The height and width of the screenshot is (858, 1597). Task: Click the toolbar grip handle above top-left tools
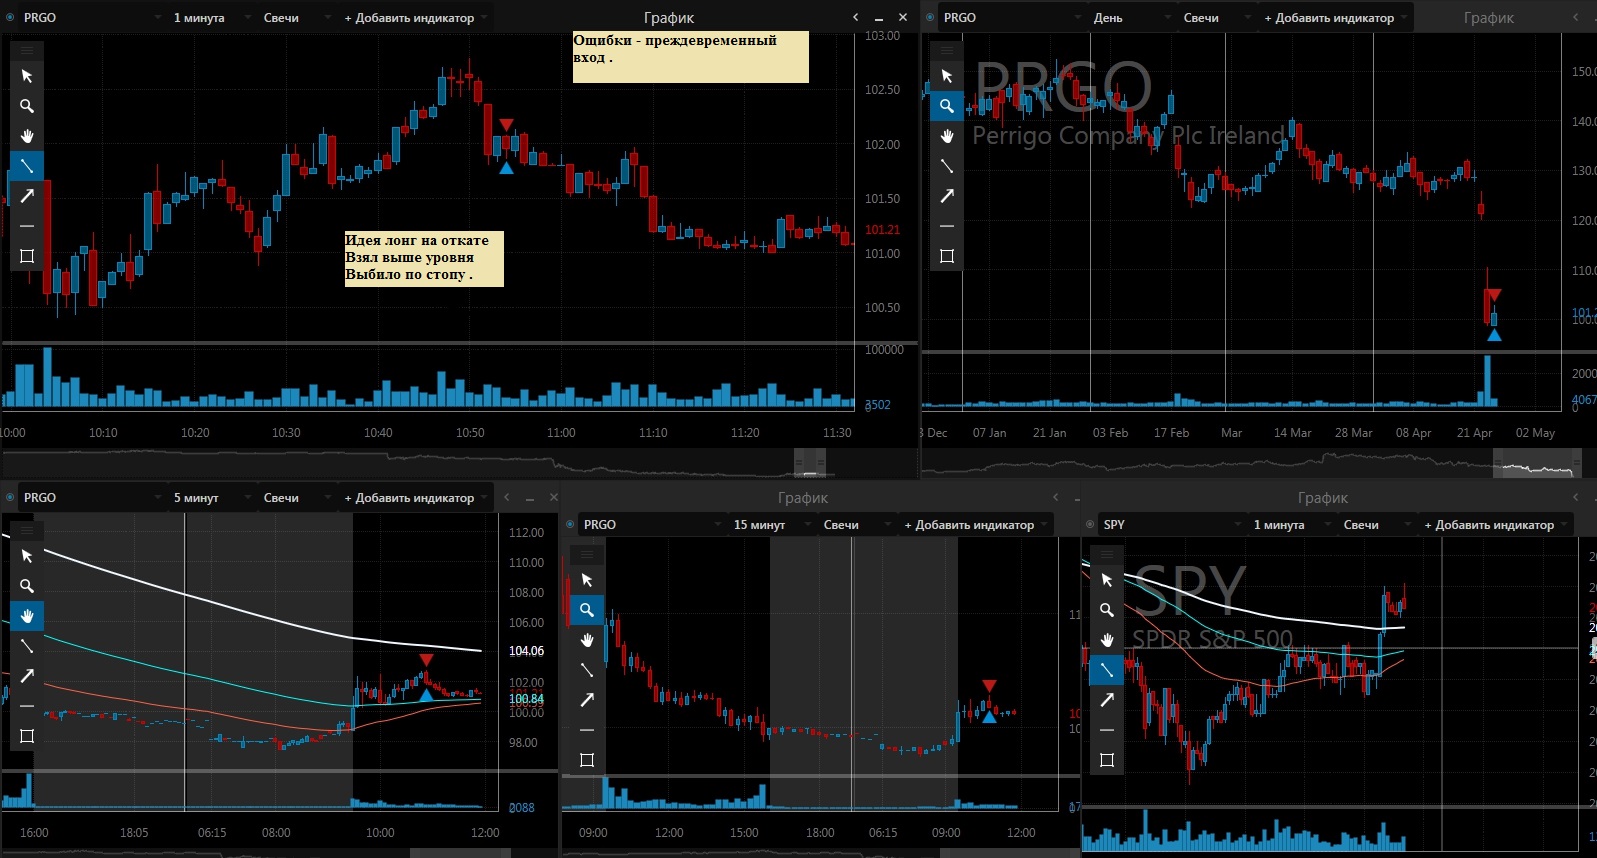tap(27, 50)
